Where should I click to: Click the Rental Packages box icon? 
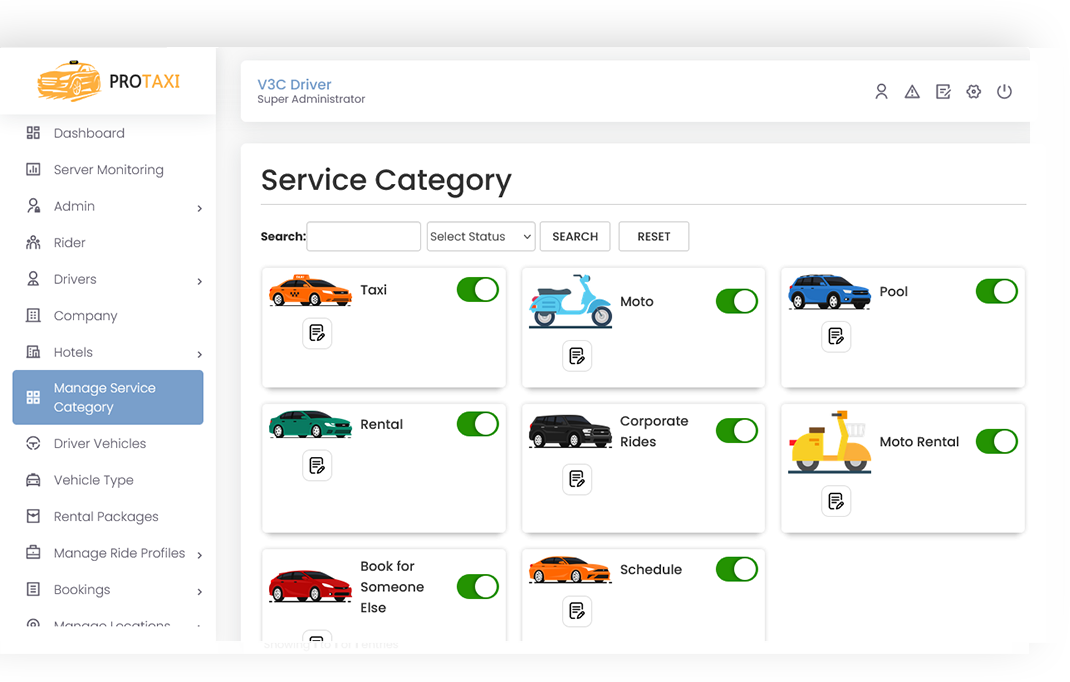(33, 516)
